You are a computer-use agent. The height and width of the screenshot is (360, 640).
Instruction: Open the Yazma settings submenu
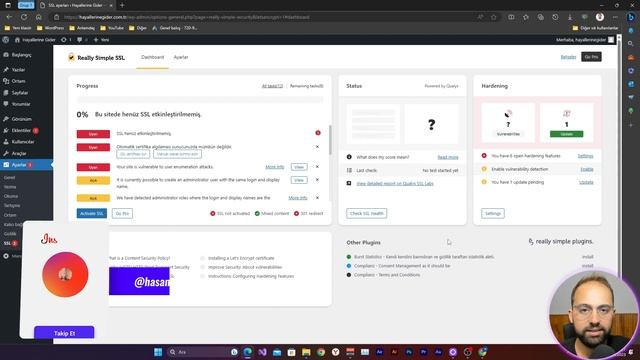(x=10, y=187)
